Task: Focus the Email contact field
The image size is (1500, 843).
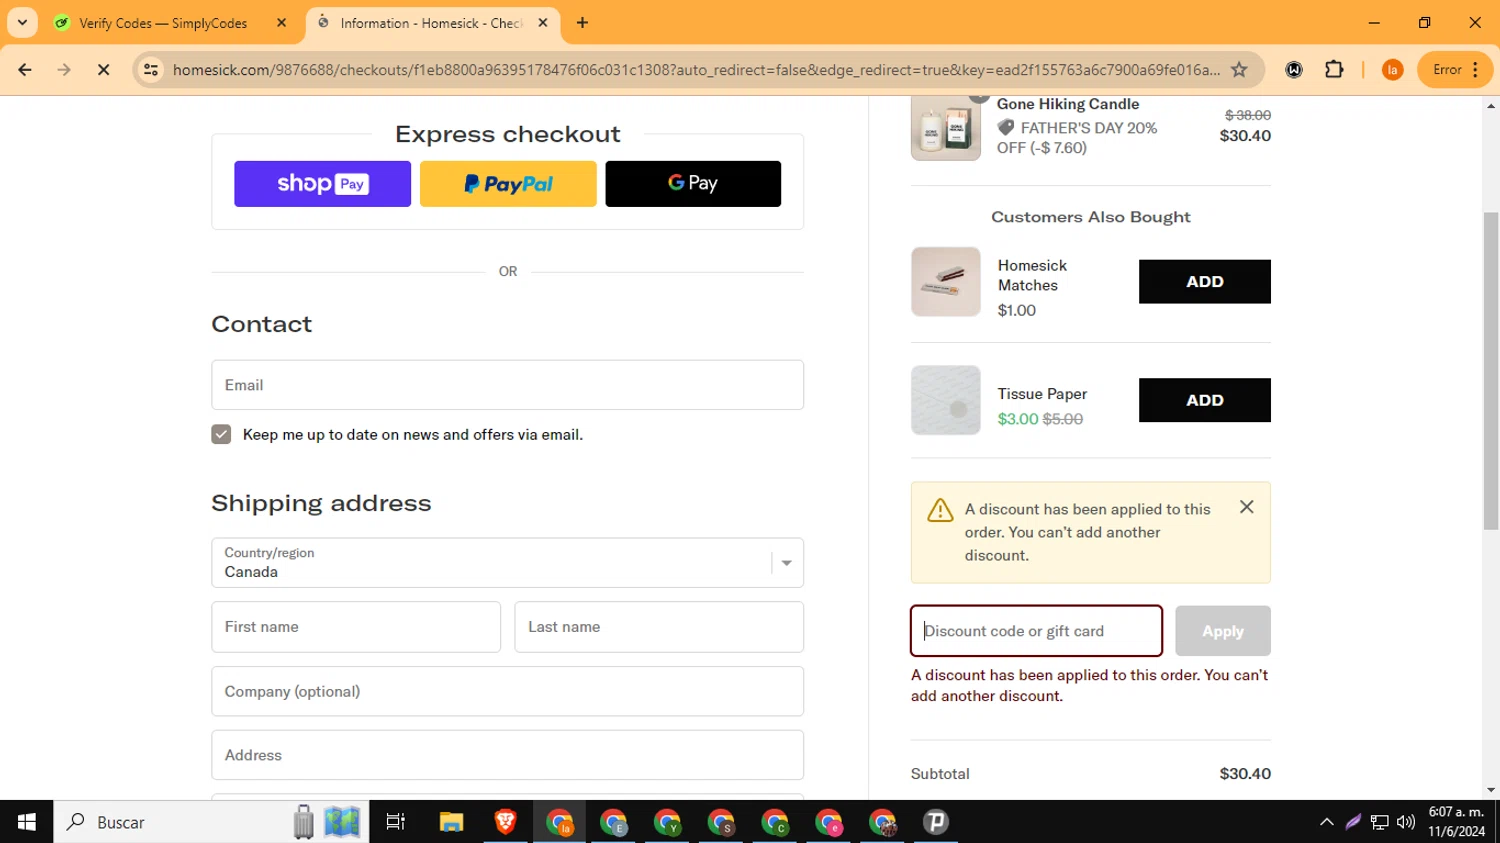Action: point(507,385)
